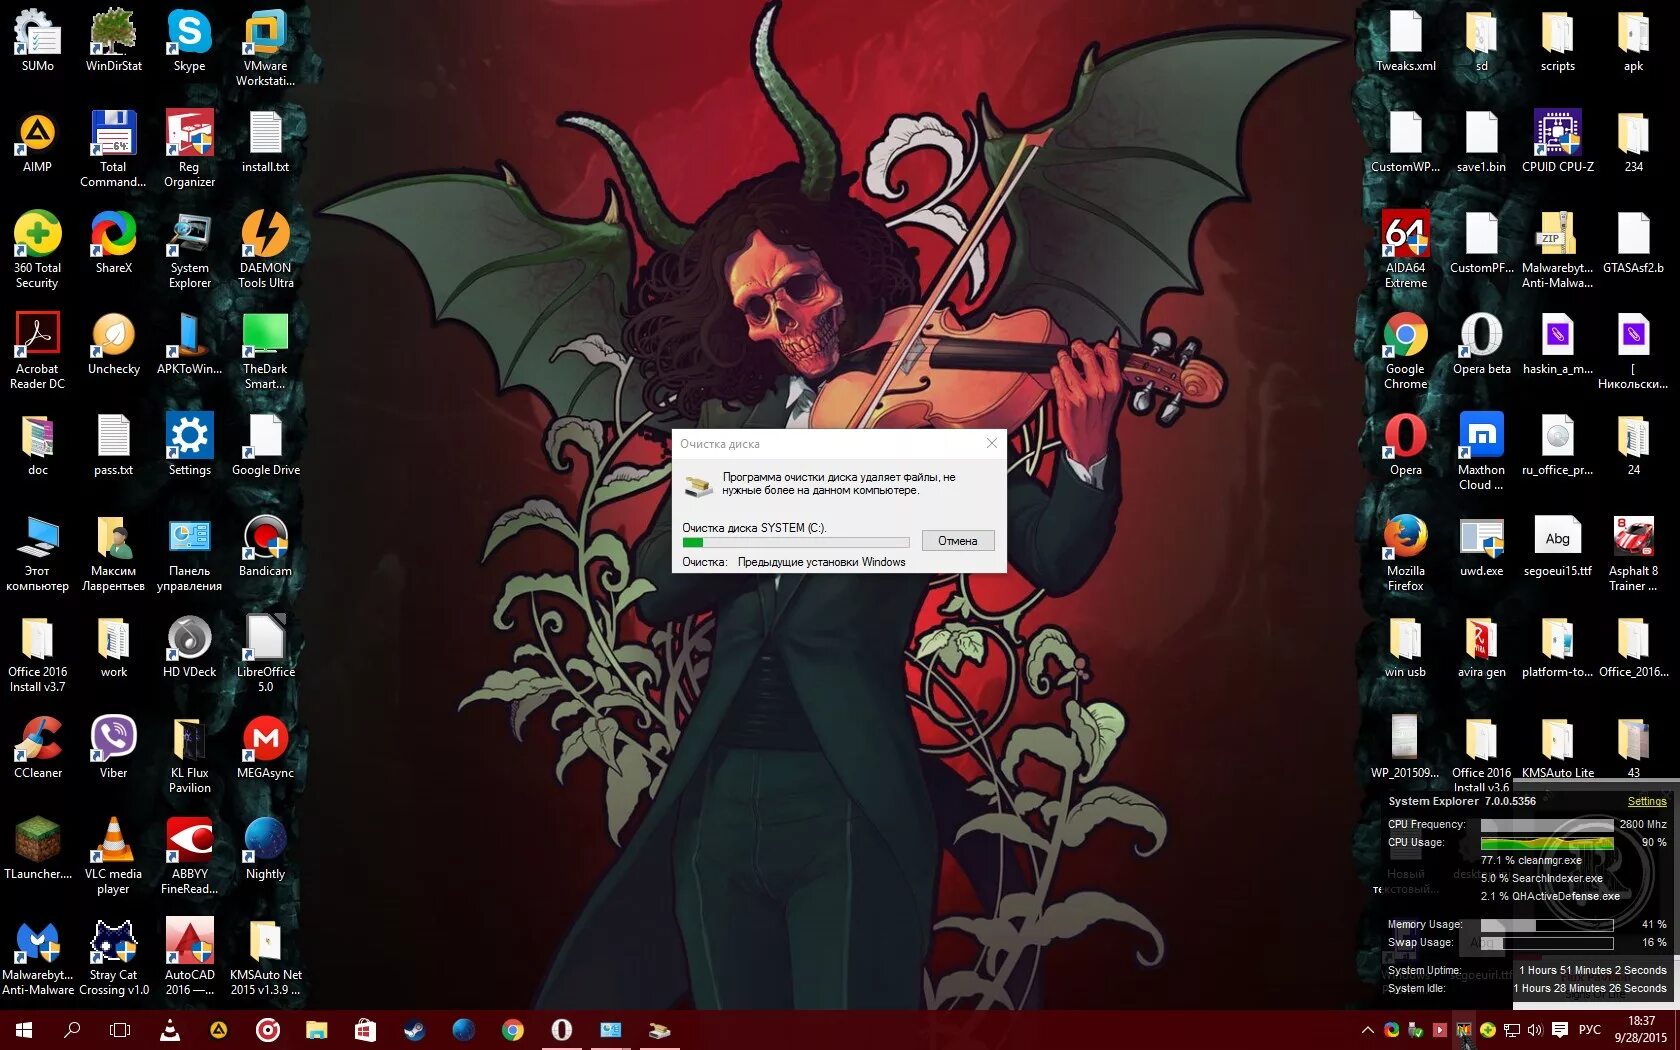Image resolution: width=1680 pixels, height=1050 pixels.
Task: Open the Windows Start menu
Action: [x=24, y=1030]
